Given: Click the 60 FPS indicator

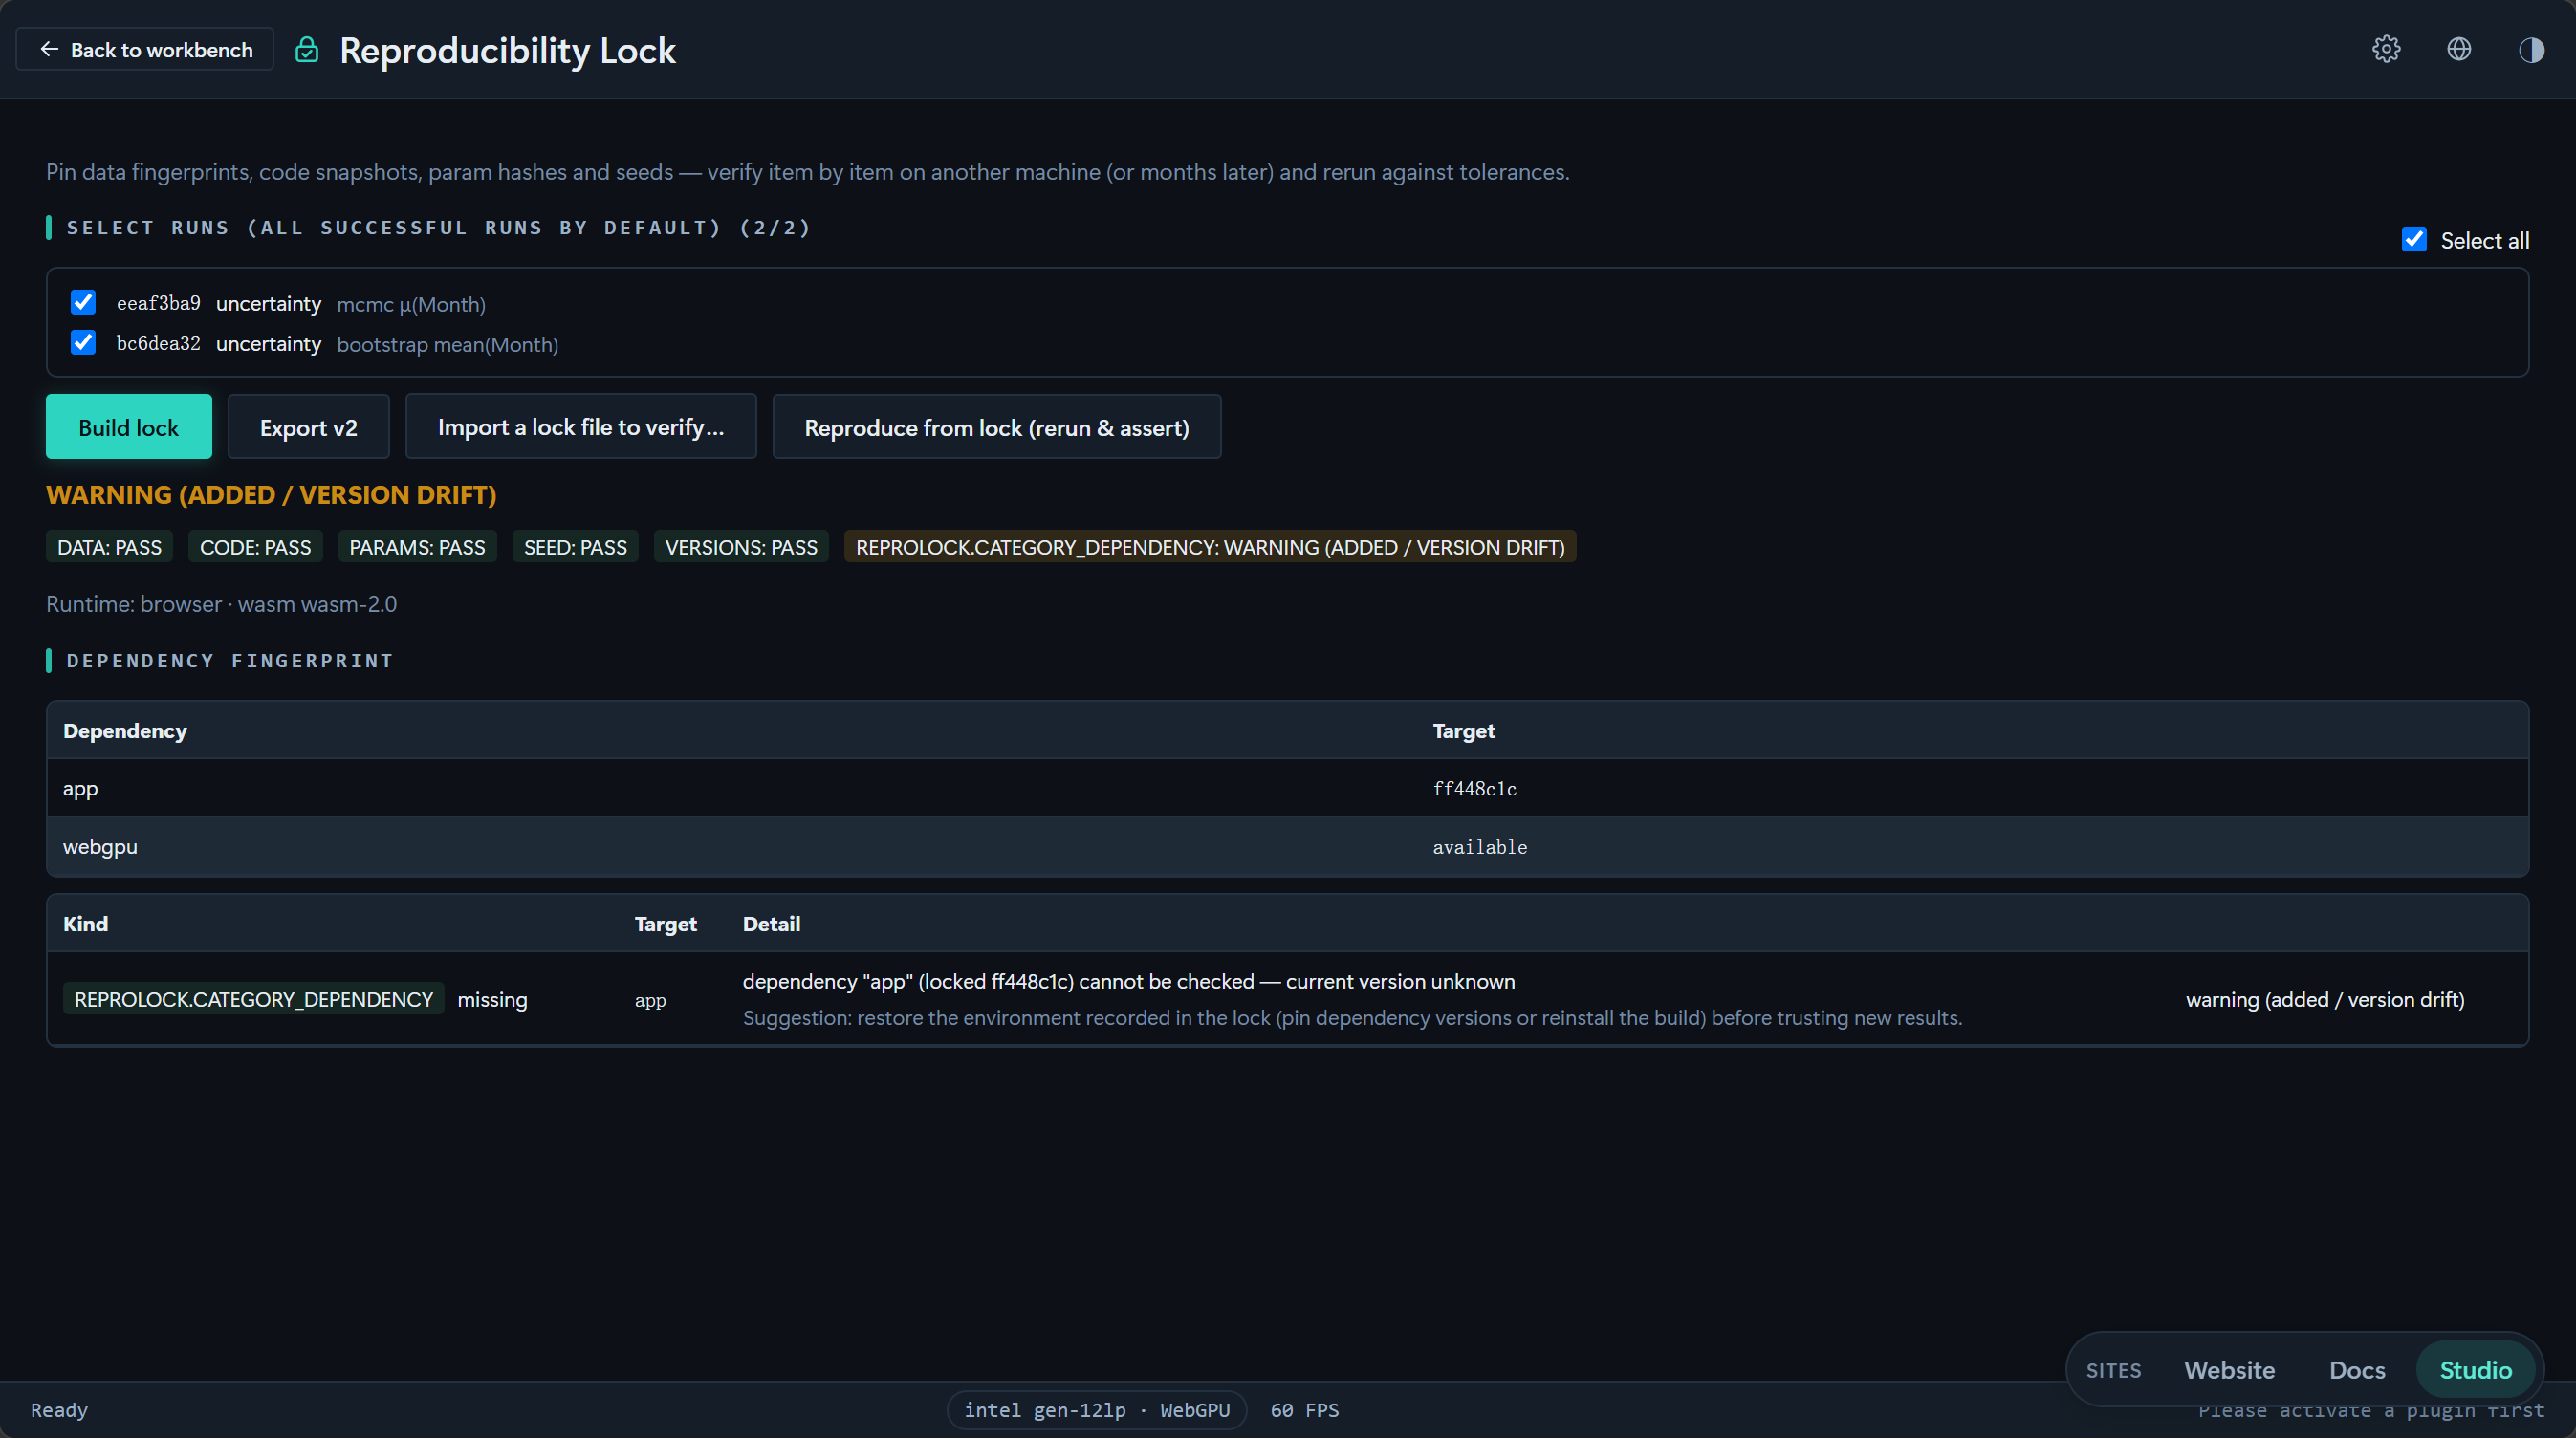Looking at the screenshot, I should pos(1304,1410).
